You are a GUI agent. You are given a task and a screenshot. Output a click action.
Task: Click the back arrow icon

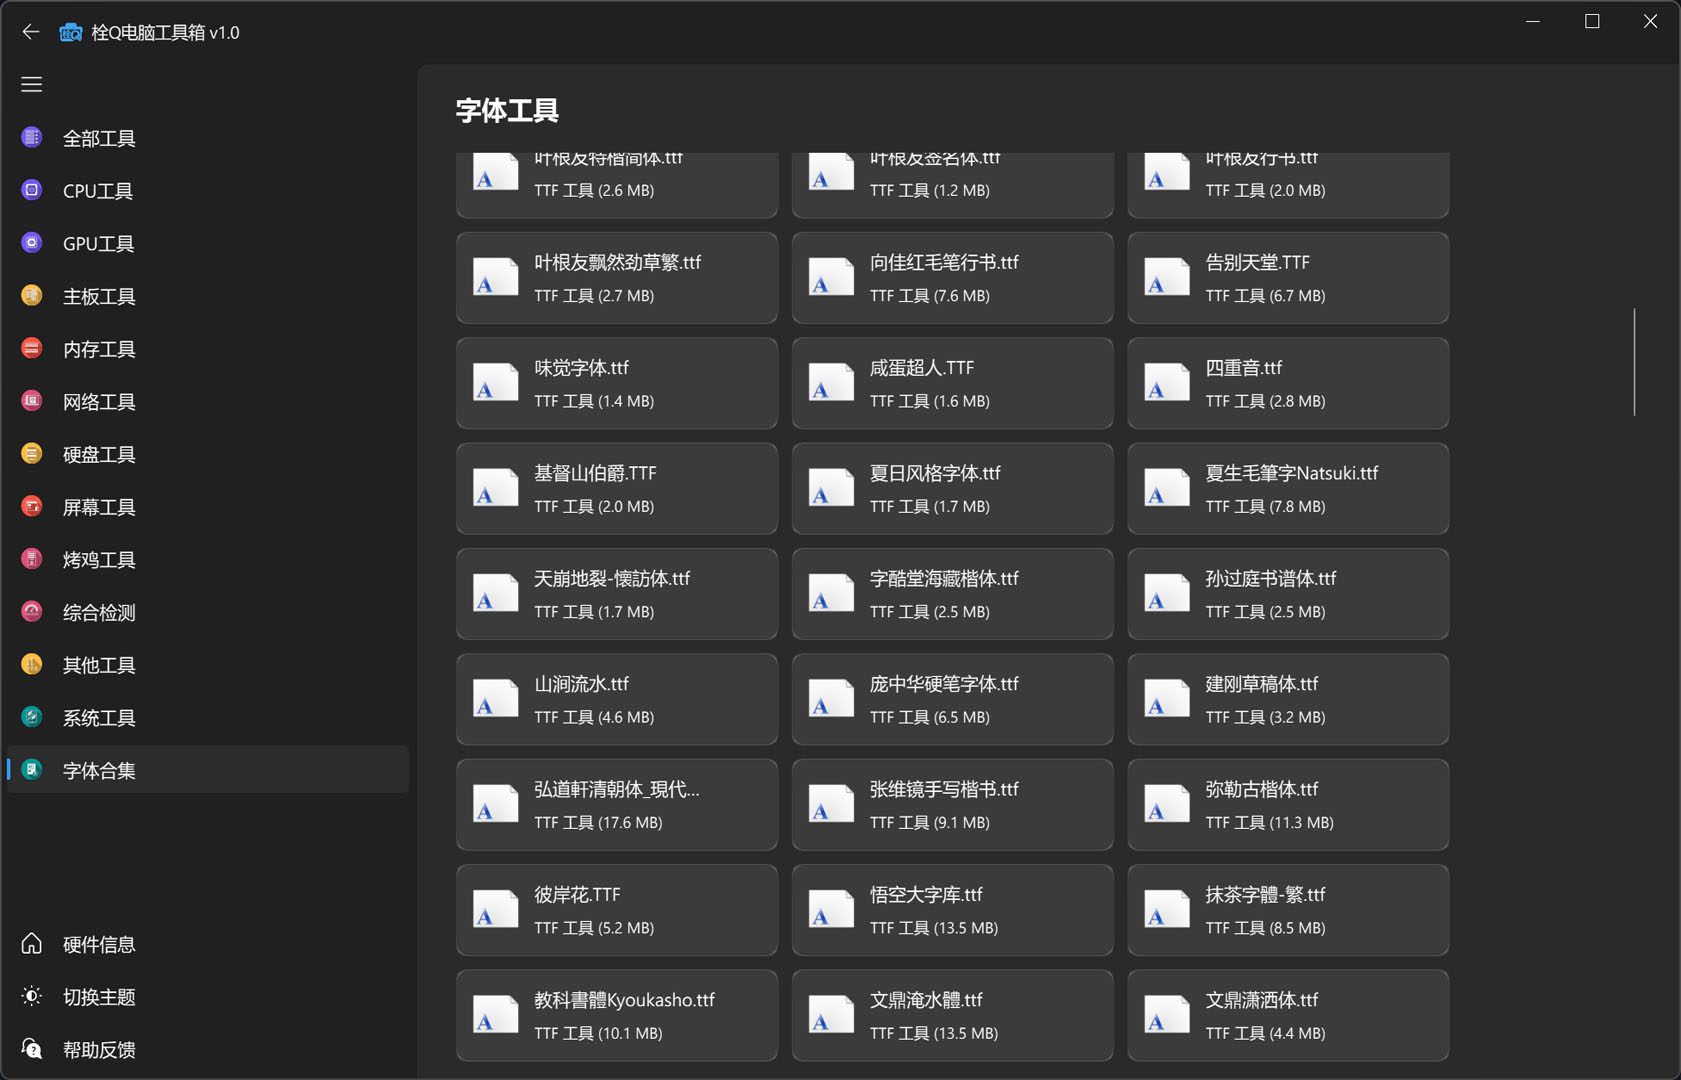pos(31,32)
